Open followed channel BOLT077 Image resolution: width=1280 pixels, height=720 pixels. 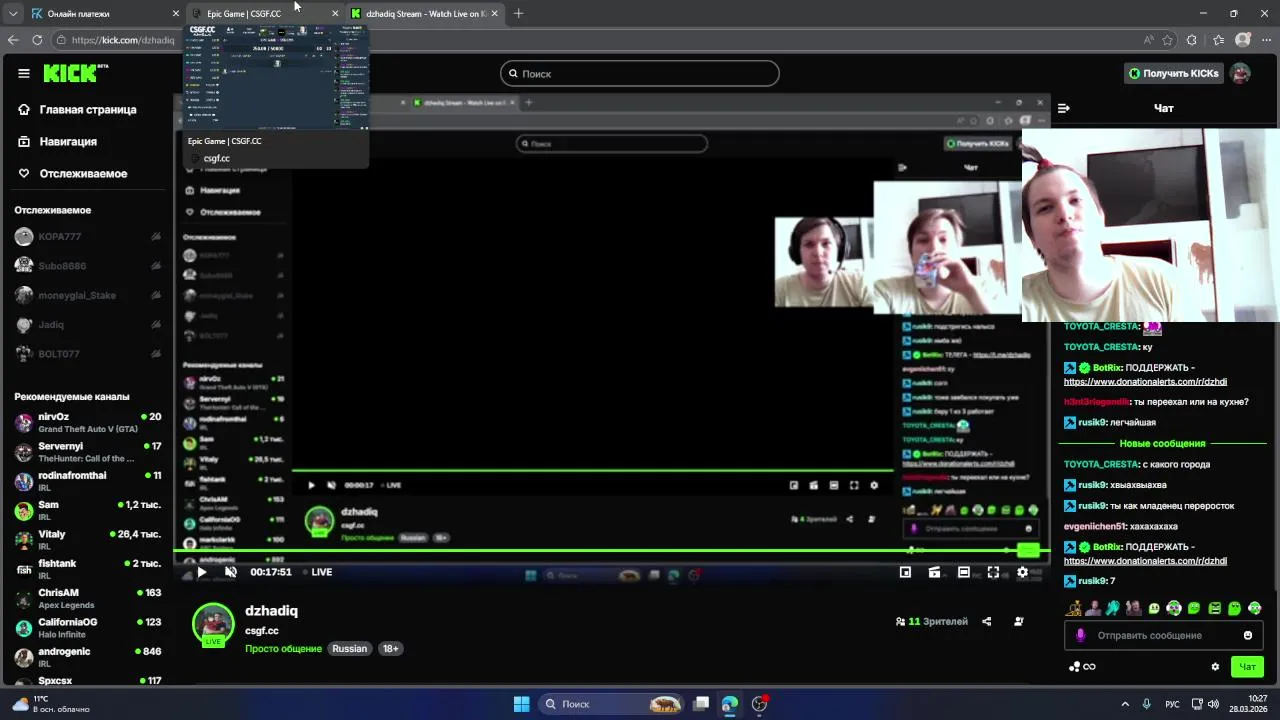pyautogui.click(x=88, y=354)
